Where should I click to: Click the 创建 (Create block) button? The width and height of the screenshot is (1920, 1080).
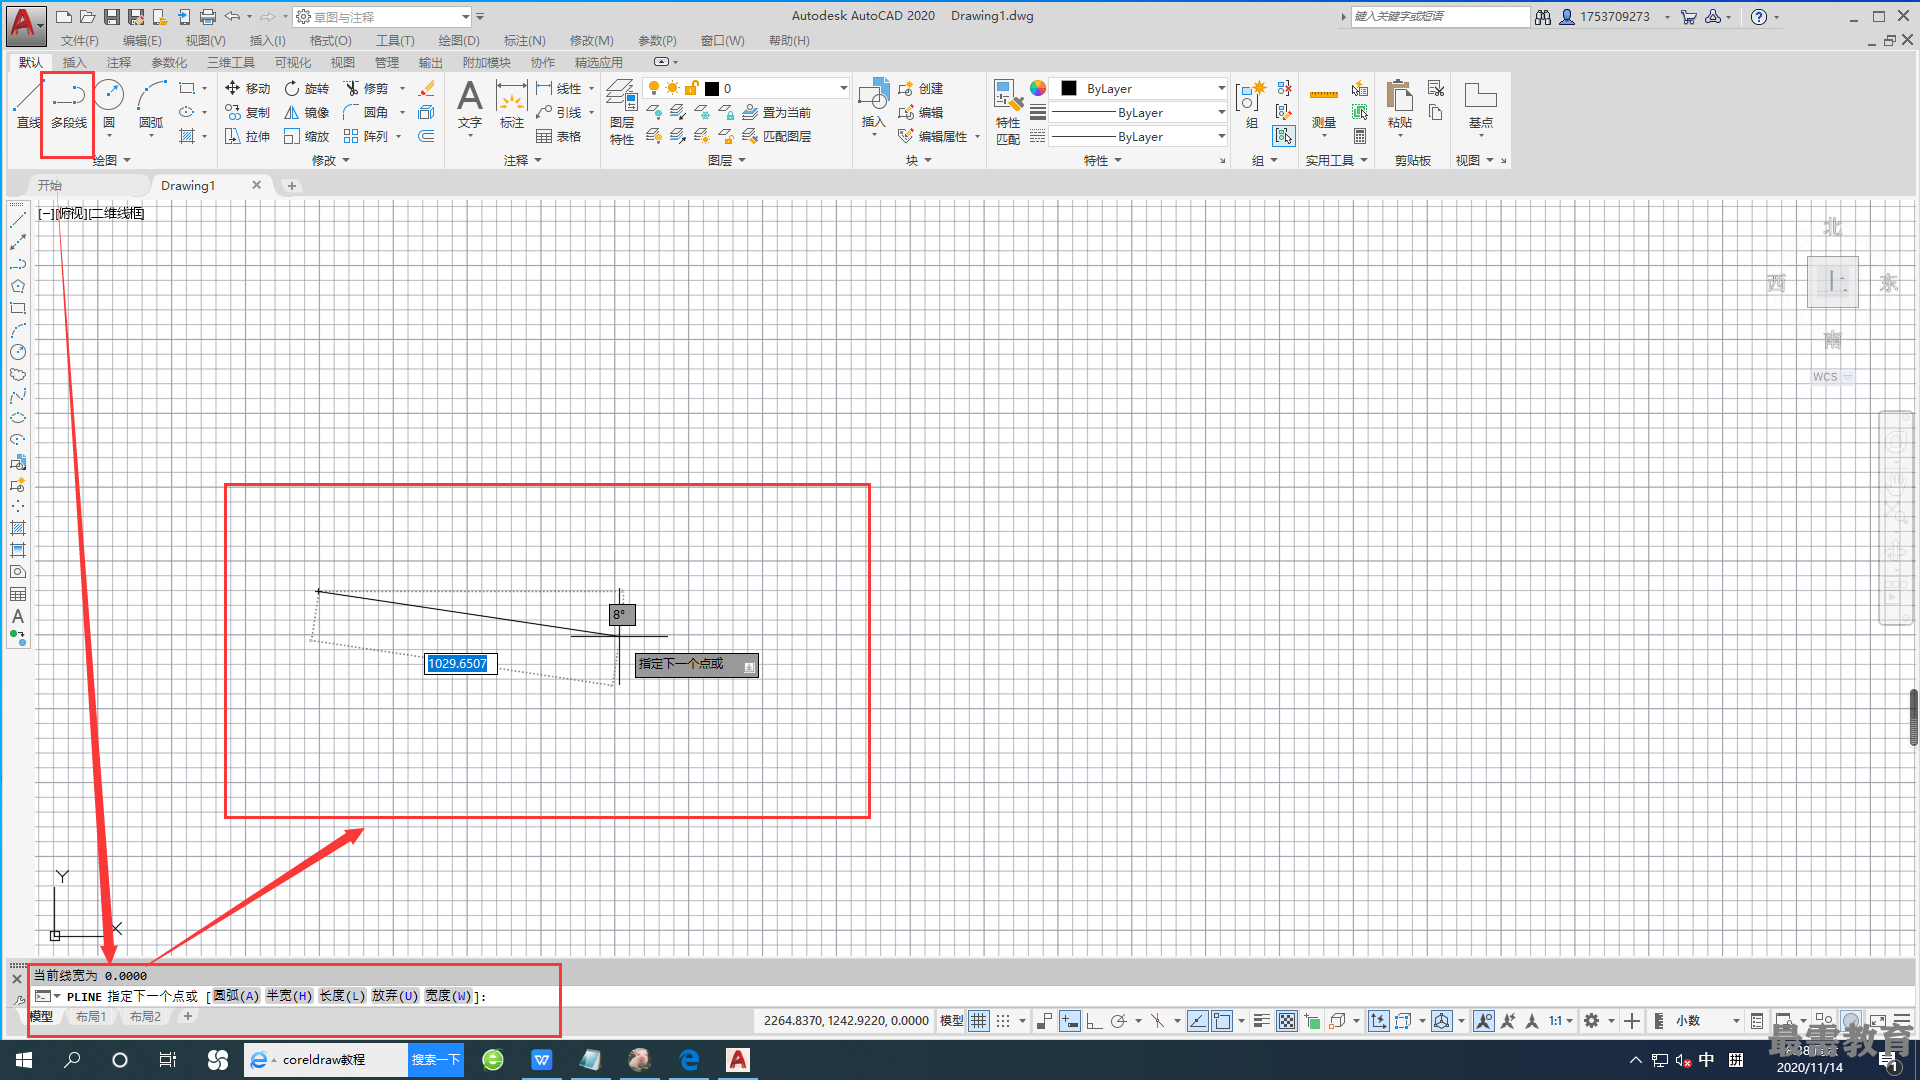921,88
